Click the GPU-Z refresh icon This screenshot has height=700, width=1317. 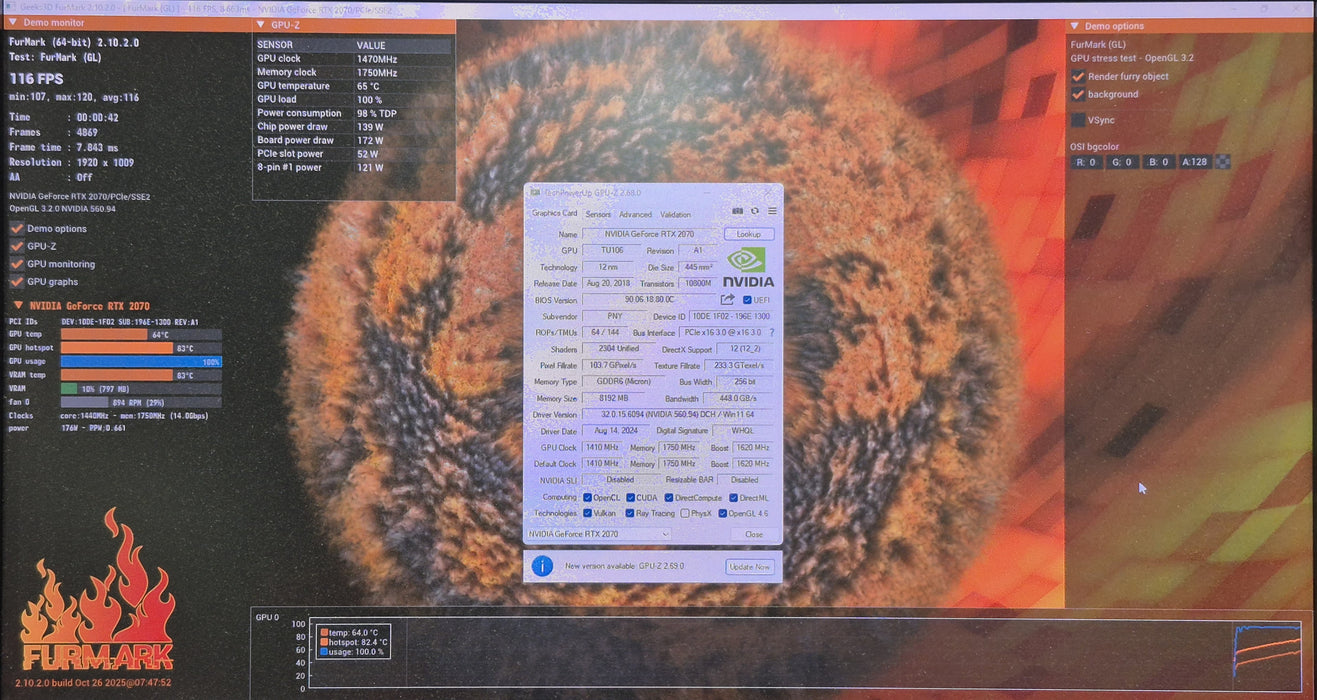pos(755,211)
